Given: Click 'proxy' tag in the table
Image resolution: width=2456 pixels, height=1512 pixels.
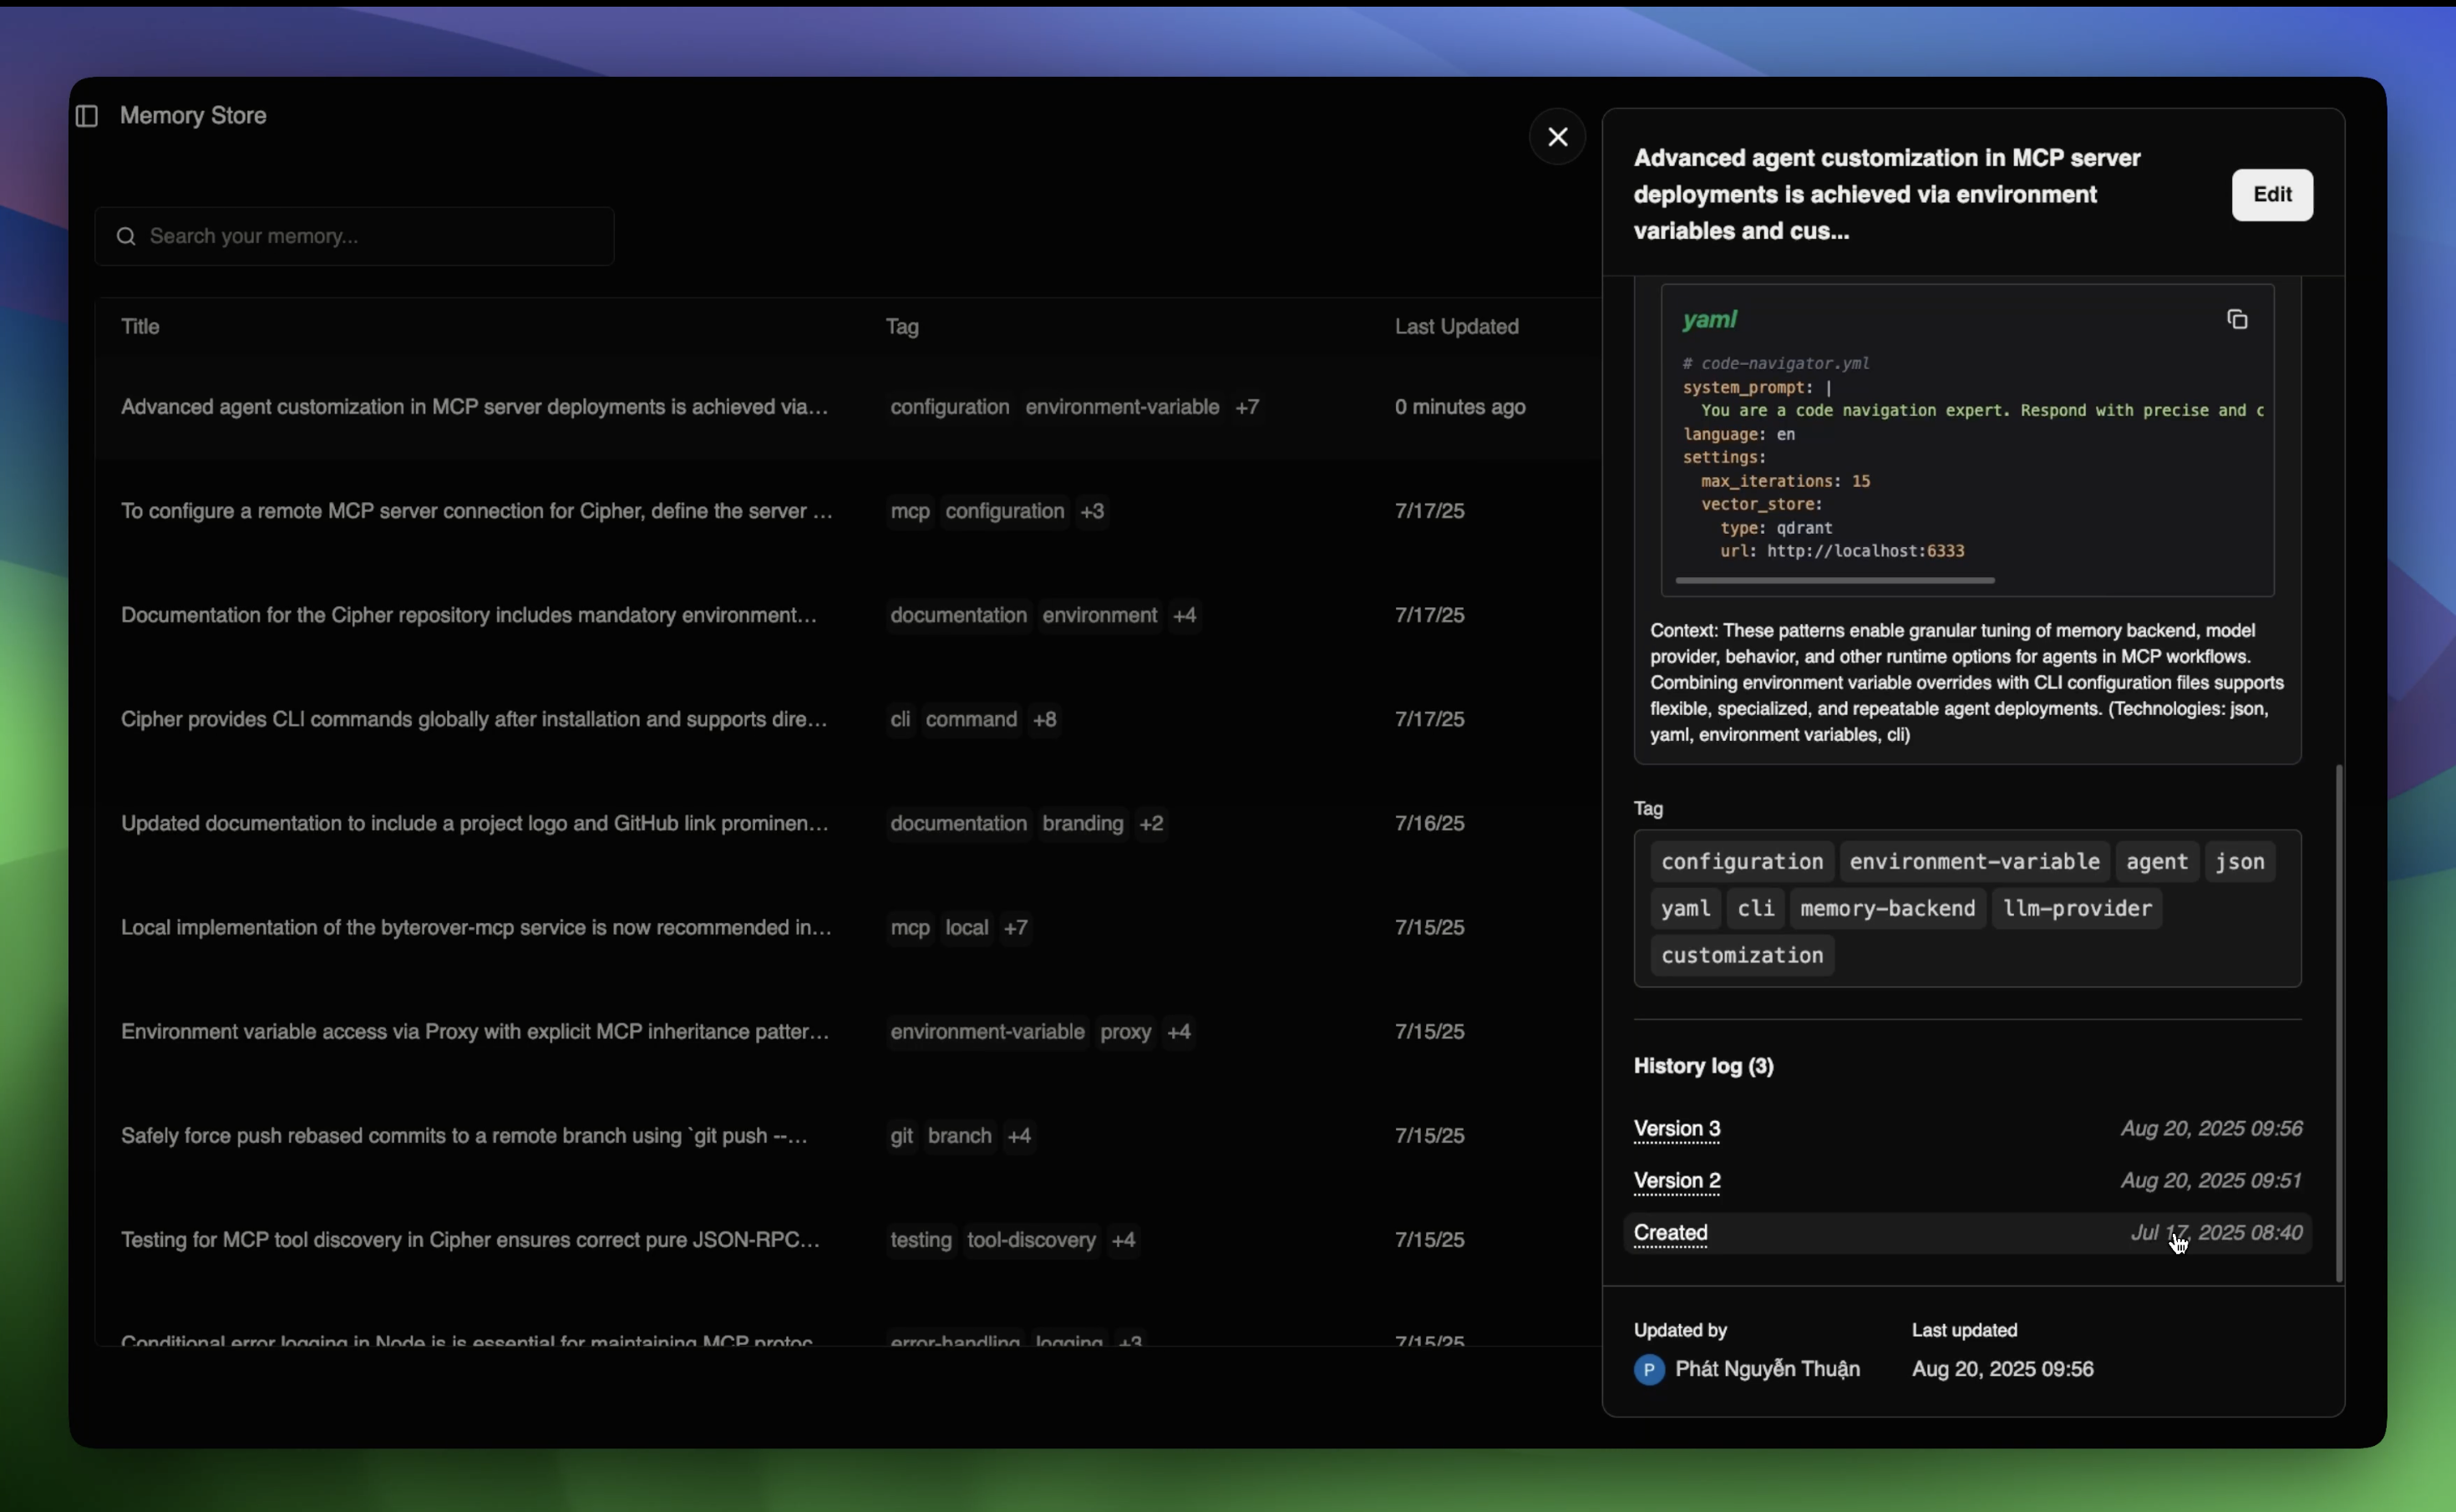Looking at the screenshot, I should (1125, 1031).
